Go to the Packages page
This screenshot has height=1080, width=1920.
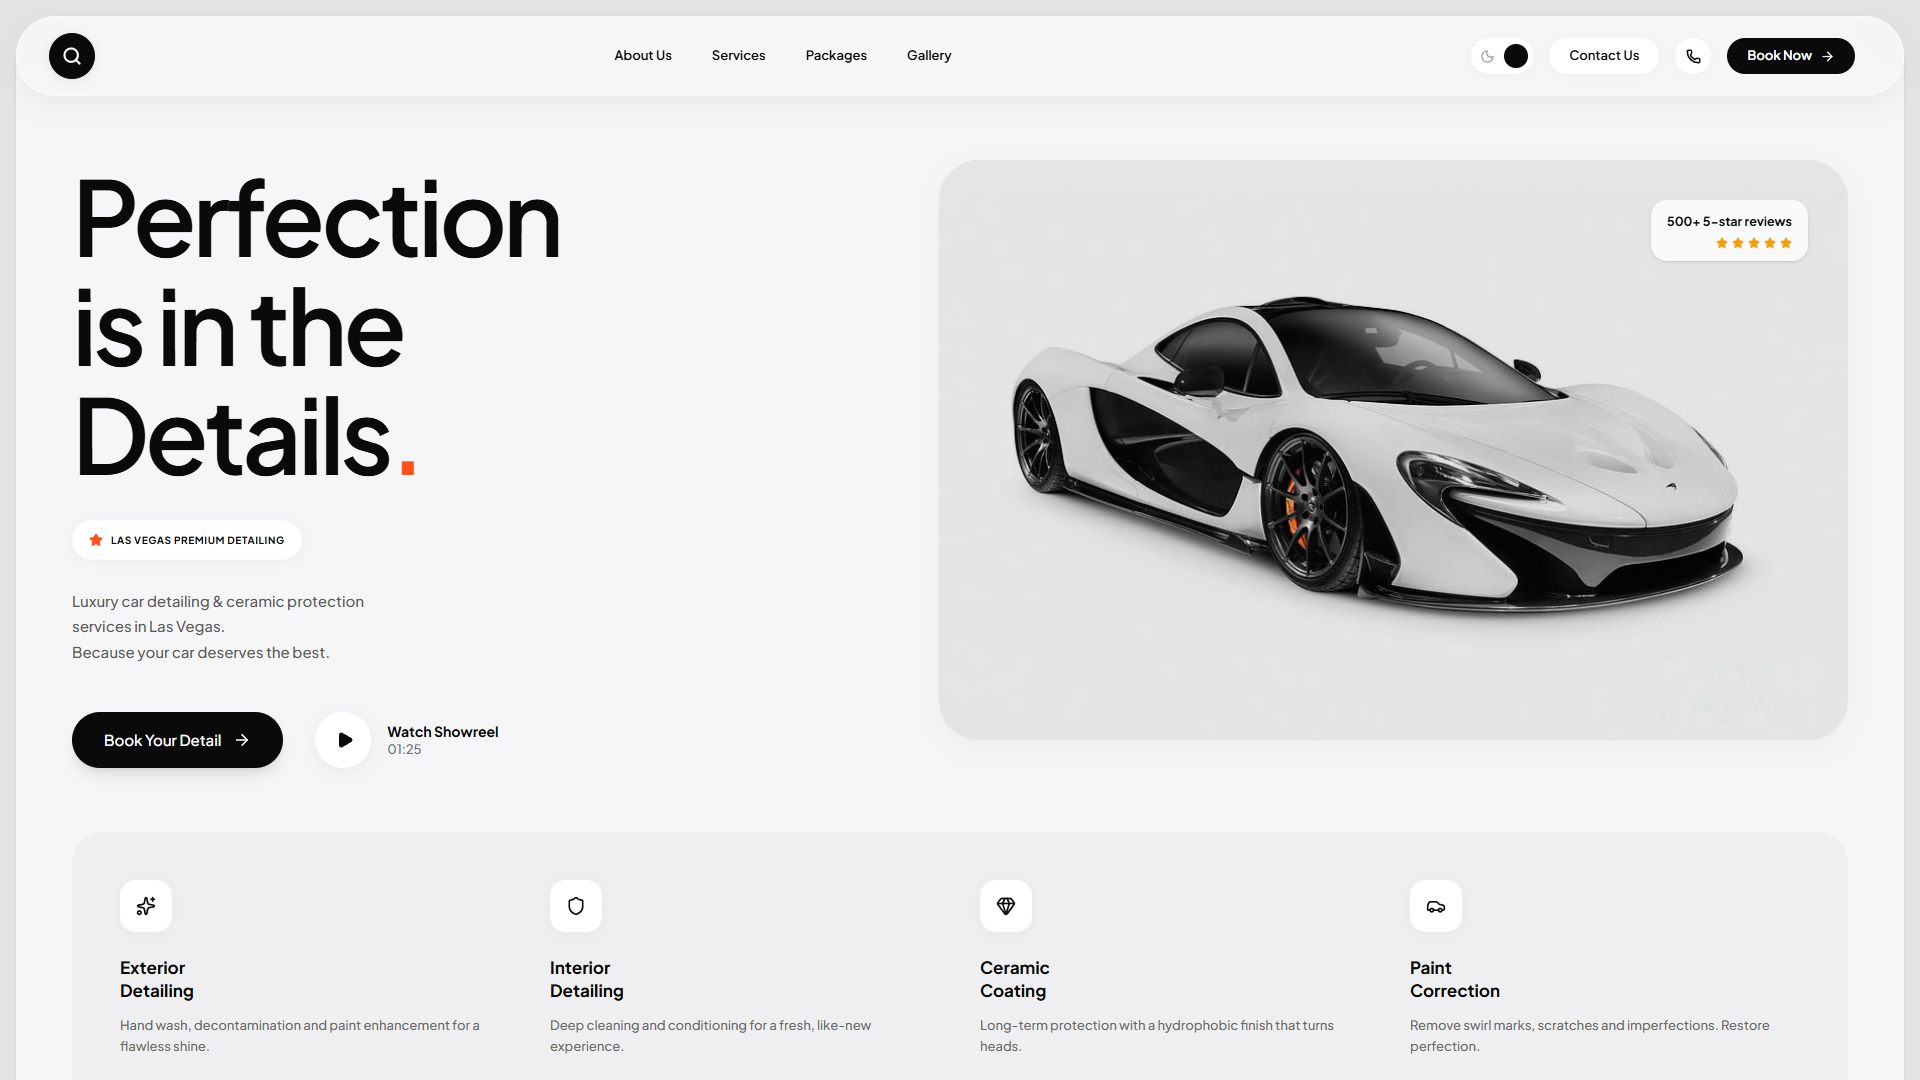point(836,56)
